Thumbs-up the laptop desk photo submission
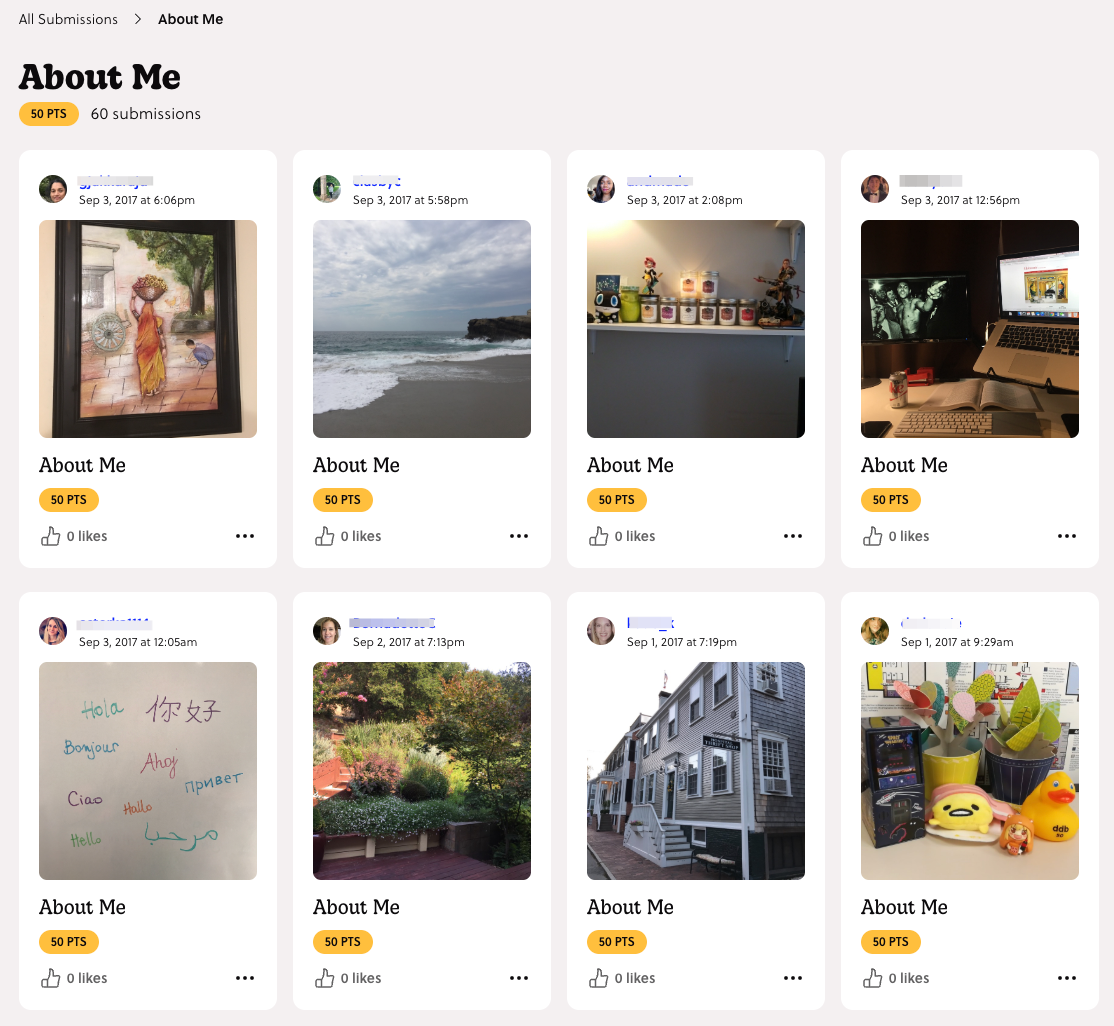 point(872,536)
